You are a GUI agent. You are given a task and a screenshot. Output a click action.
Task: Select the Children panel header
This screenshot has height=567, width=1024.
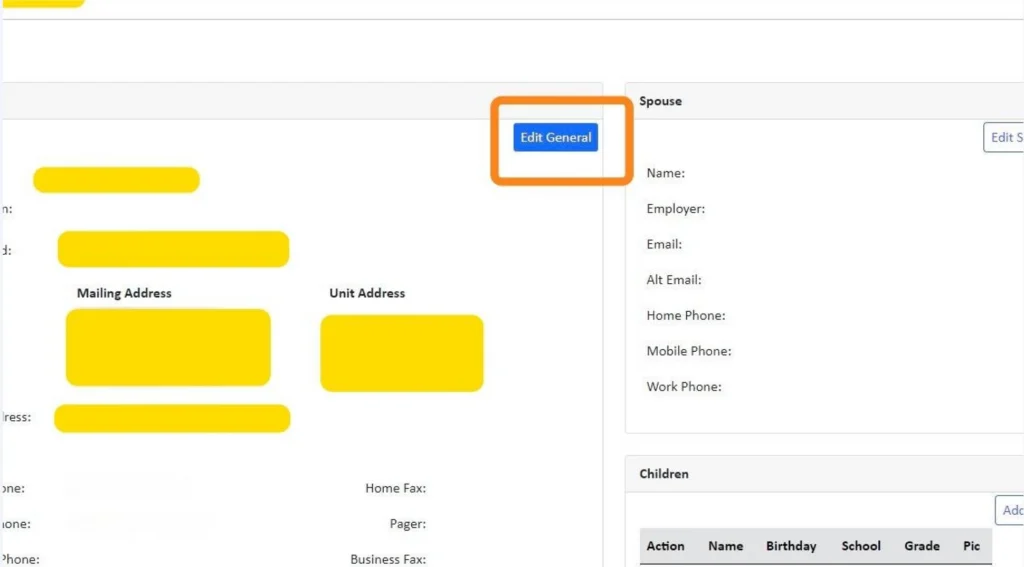click(x=664, y=474)
